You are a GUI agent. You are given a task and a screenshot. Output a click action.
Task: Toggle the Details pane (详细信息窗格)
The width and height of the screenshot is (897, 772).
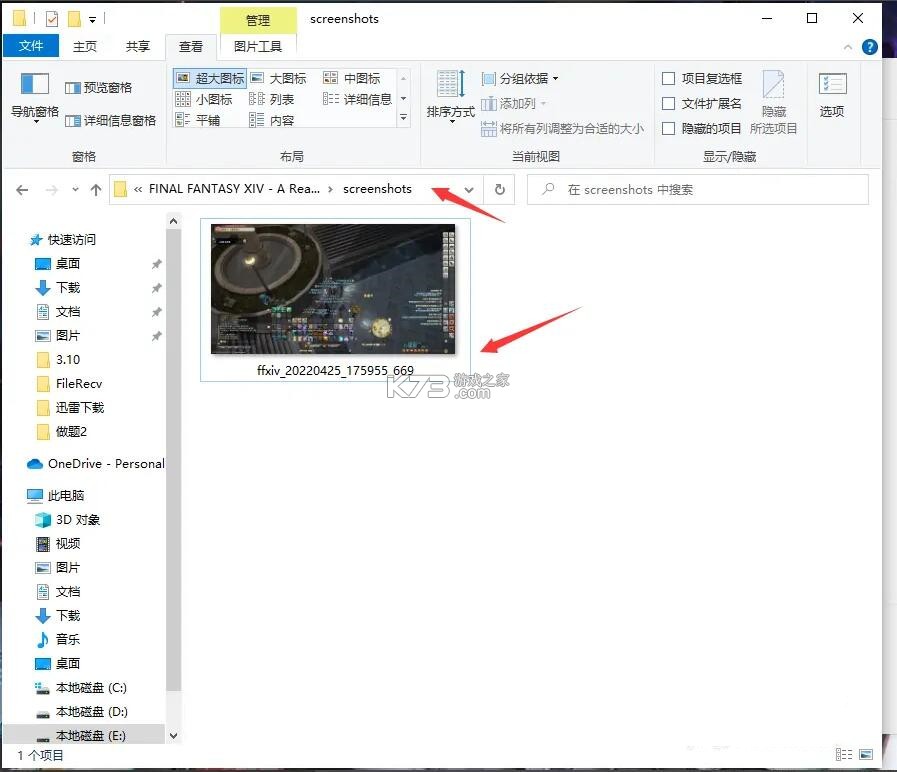110,120
